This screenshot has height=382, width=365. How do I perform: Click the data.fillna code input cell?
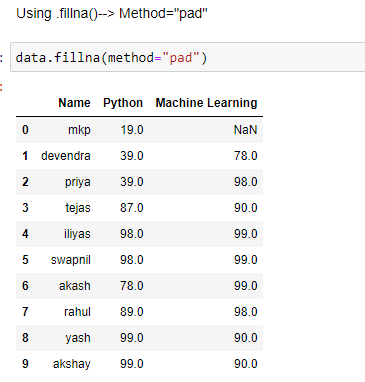[x=188, y=57]
